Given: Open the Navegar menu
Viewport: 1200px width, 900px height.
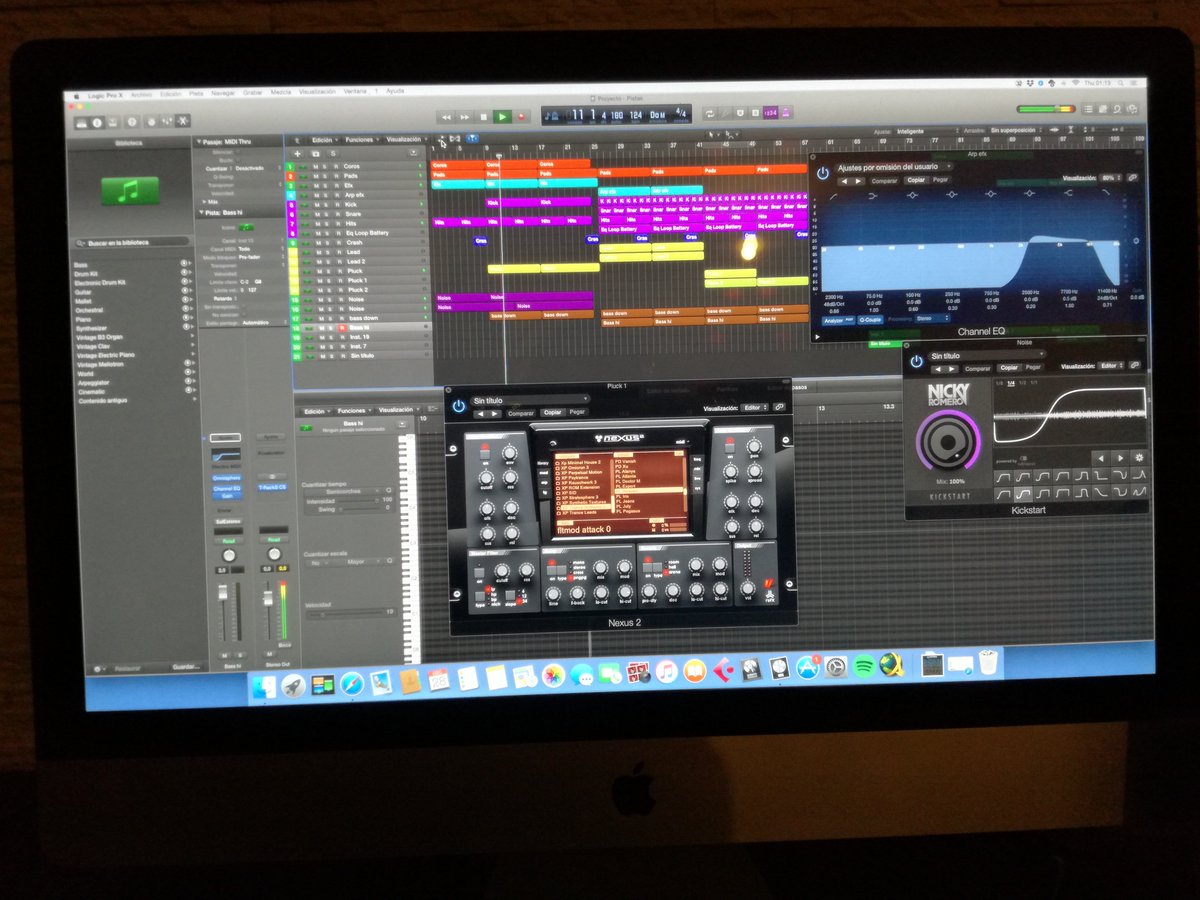Looking at the screenshot, I should pyautogui.click(x=223, y=93).
